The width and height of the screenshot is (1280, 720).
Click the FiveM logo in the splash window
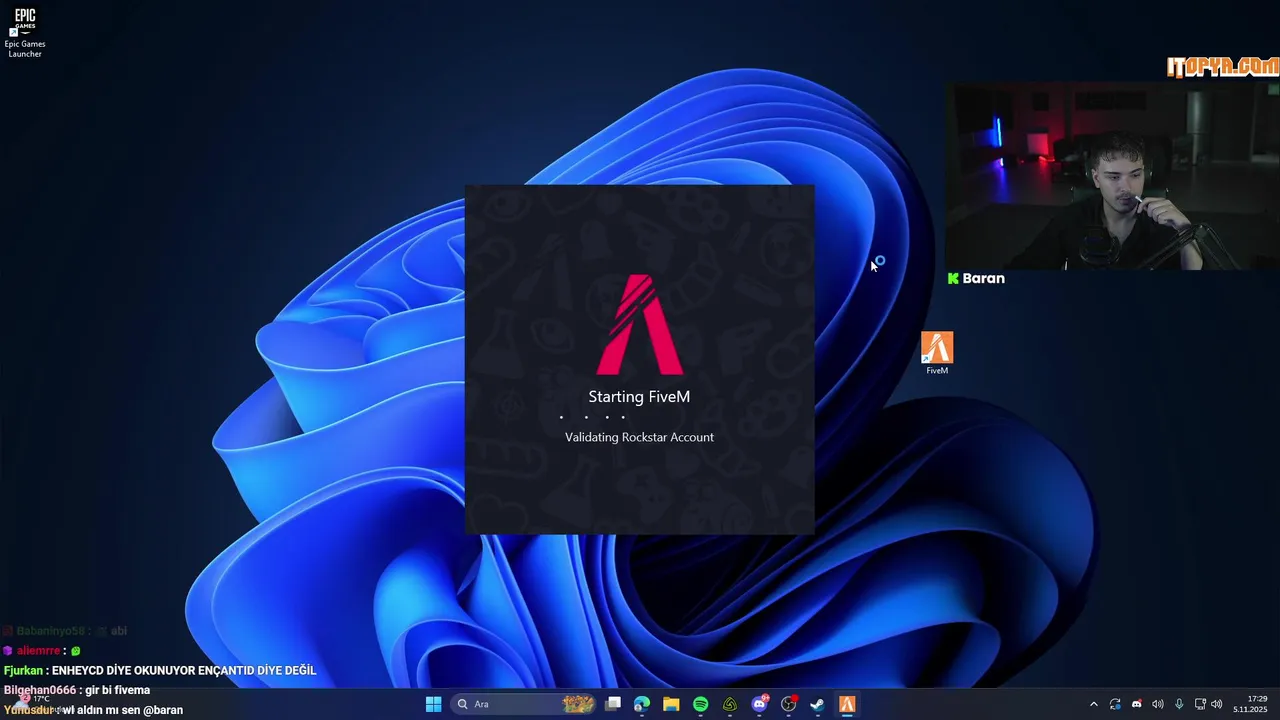pyautogui.click(x=640, y=325)
